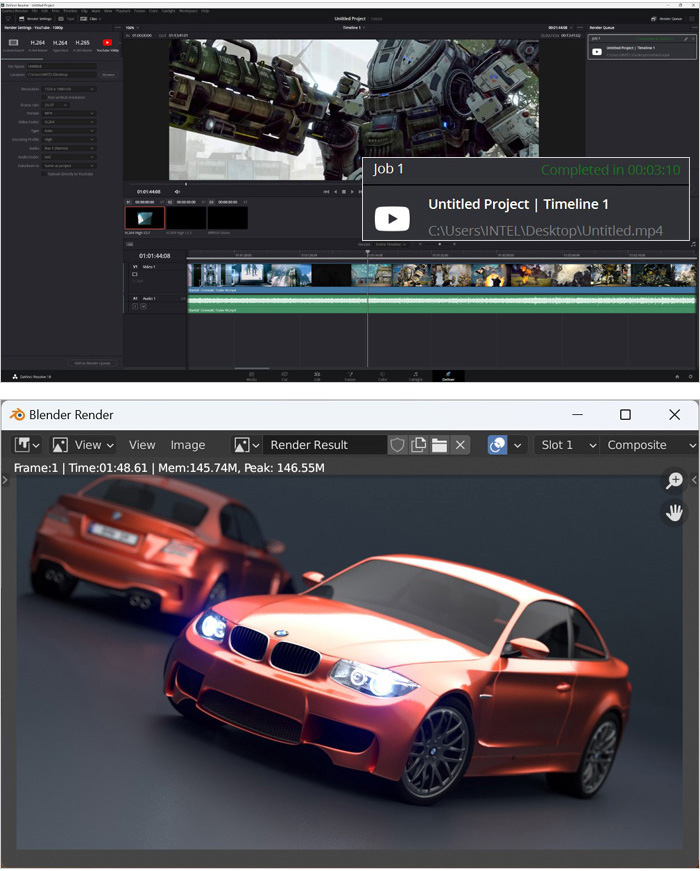Screen dimensions: 700x871
Task: Click the large YouTube icon in Job 1
Action: (x=391, y=219)
